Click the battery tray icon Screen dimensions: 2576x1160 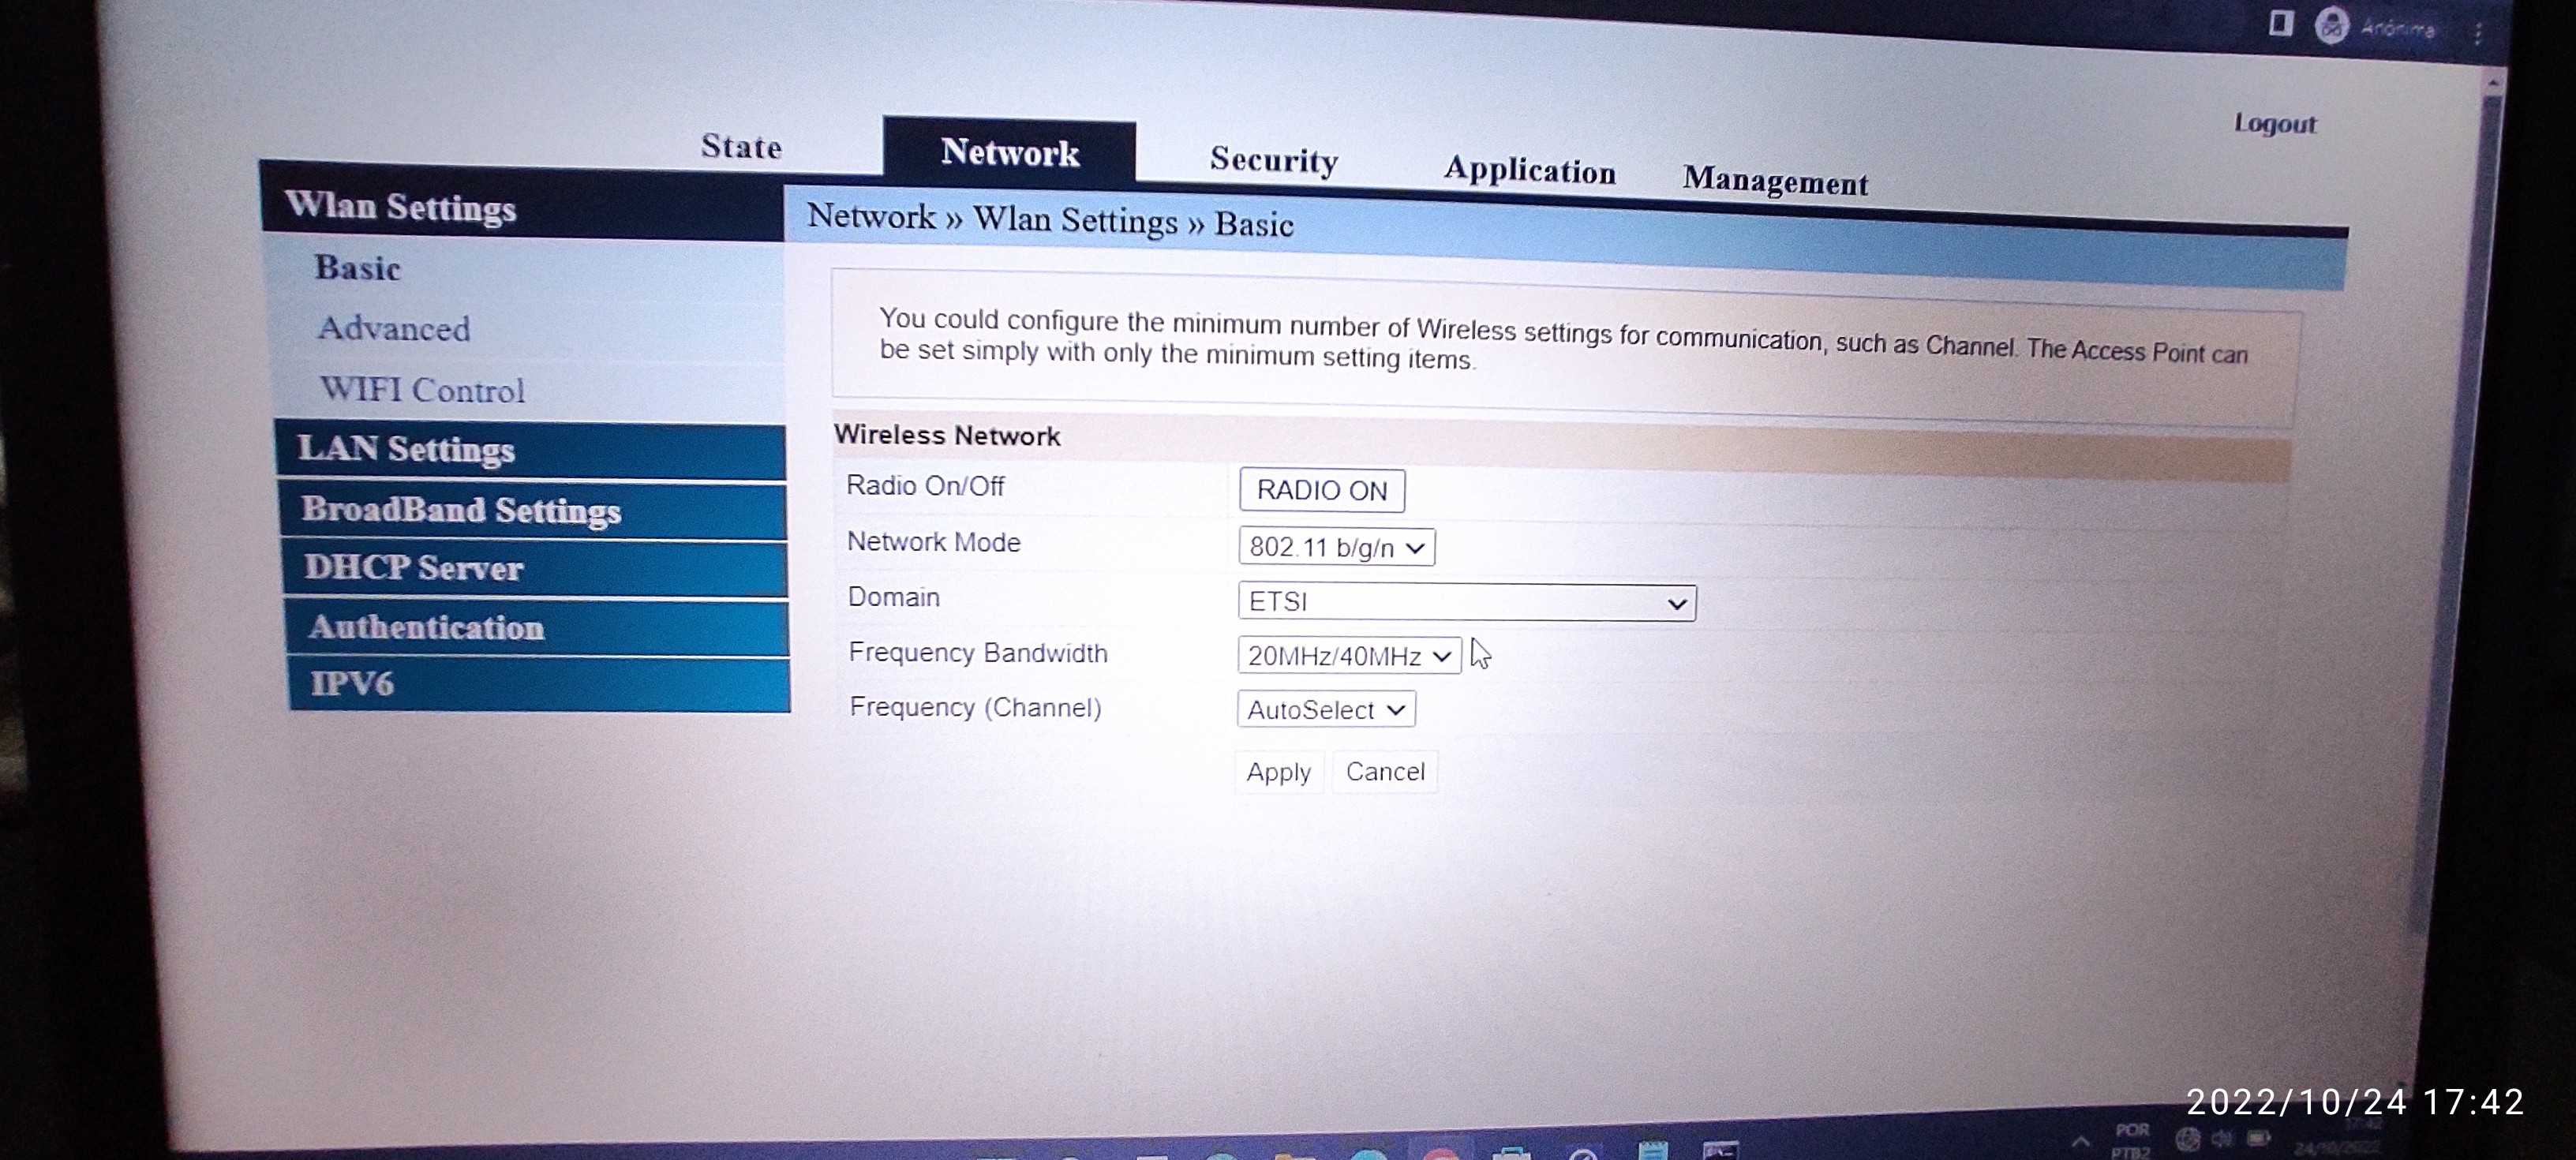point(2259,1138)
